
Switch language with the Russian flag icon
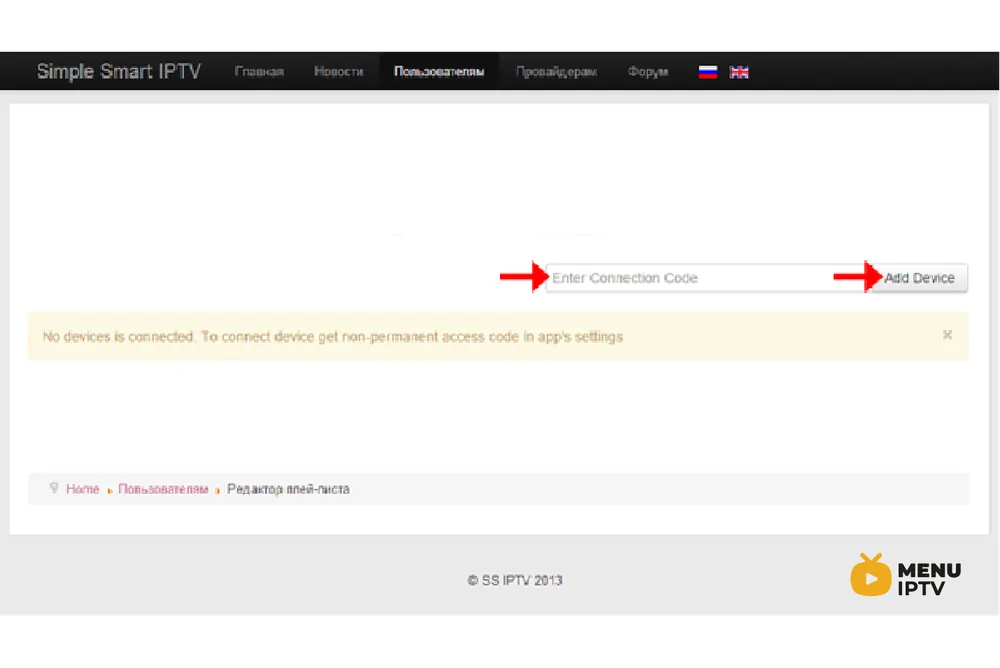[708, 72]
